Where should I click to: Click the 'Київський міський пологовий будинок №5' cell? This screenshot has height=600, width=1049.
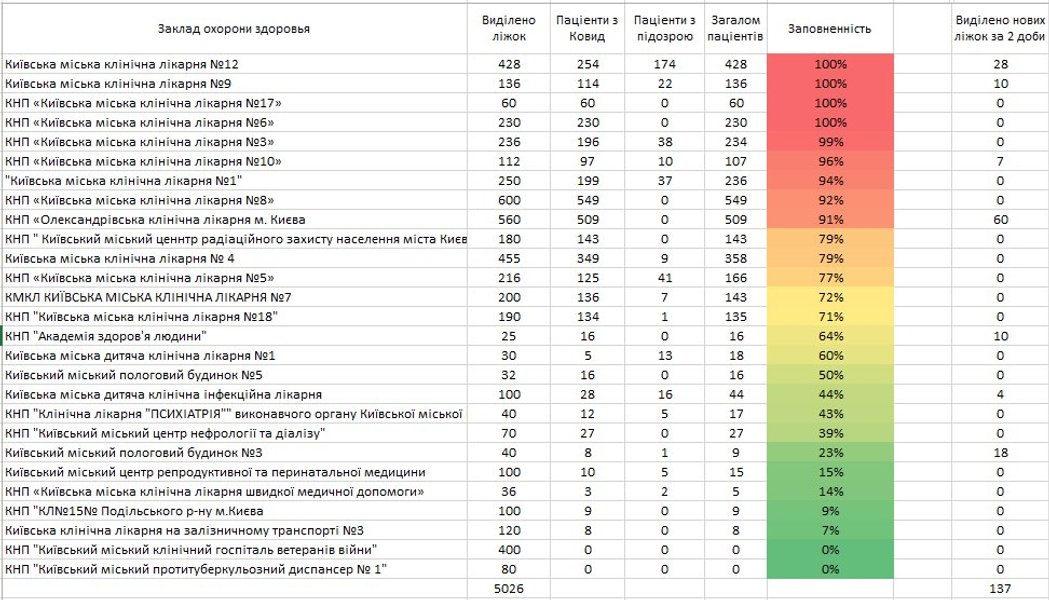(119, 375)
